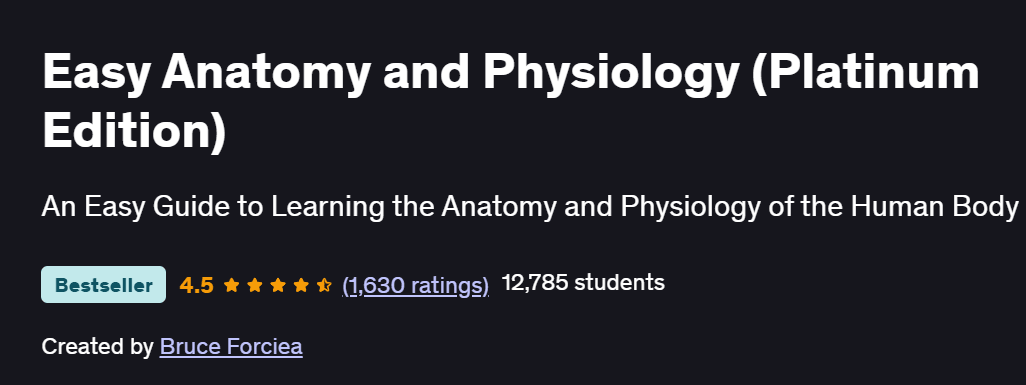Open instructor Bruce Forciea's profile link

pos(231,346)
